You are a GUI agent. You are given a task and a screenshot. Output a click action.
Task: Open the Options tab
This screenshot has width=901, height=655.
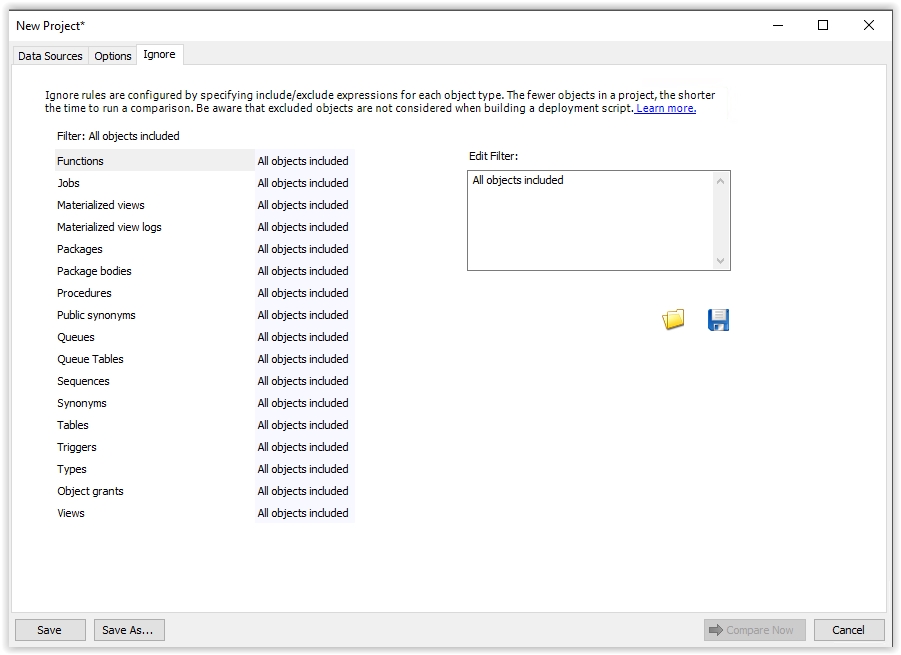(113, 56)
